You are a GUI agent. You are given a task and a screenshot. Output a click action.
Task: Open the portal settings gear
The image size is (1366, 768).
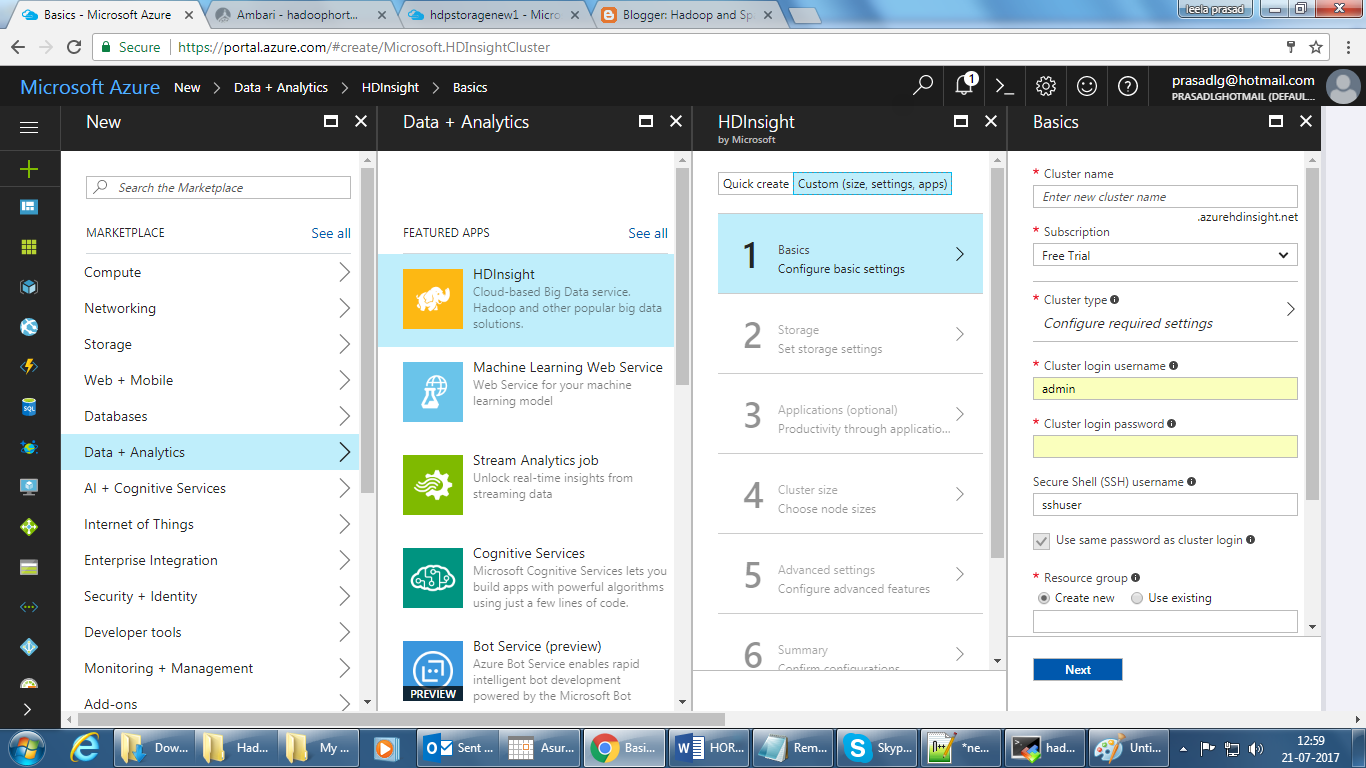click(x=1046, y=86)
